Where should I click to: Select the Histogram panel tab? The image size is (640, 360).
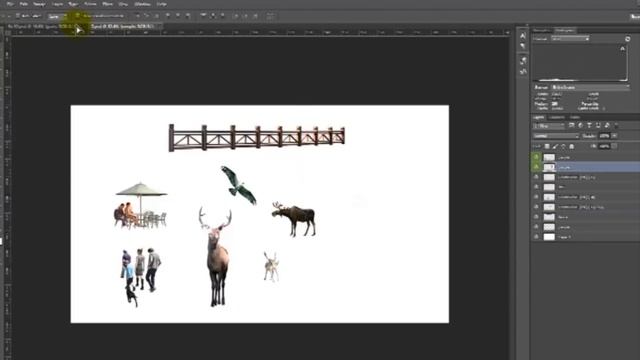coord(565,31)
